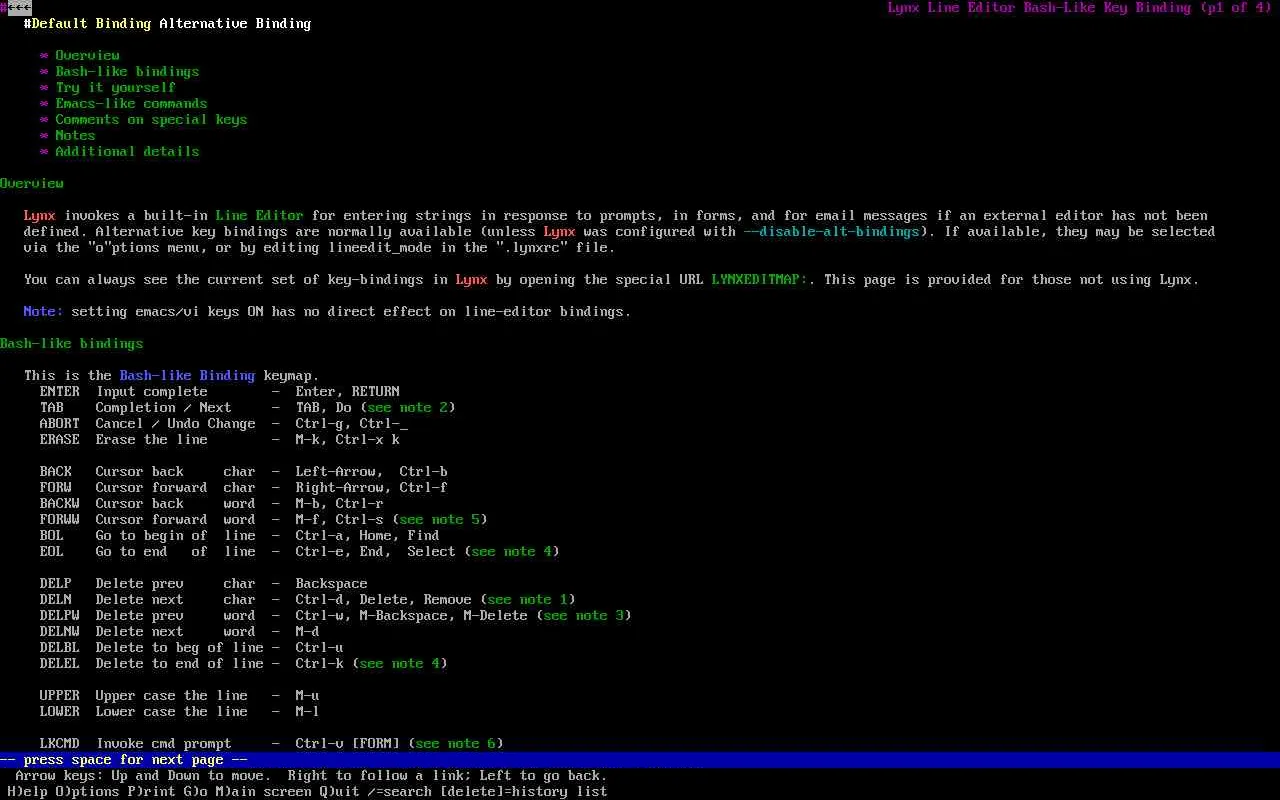Click the 'ABORT' keymap entry name
This screenshot has width=1280, height=800.
coord(60,424)
